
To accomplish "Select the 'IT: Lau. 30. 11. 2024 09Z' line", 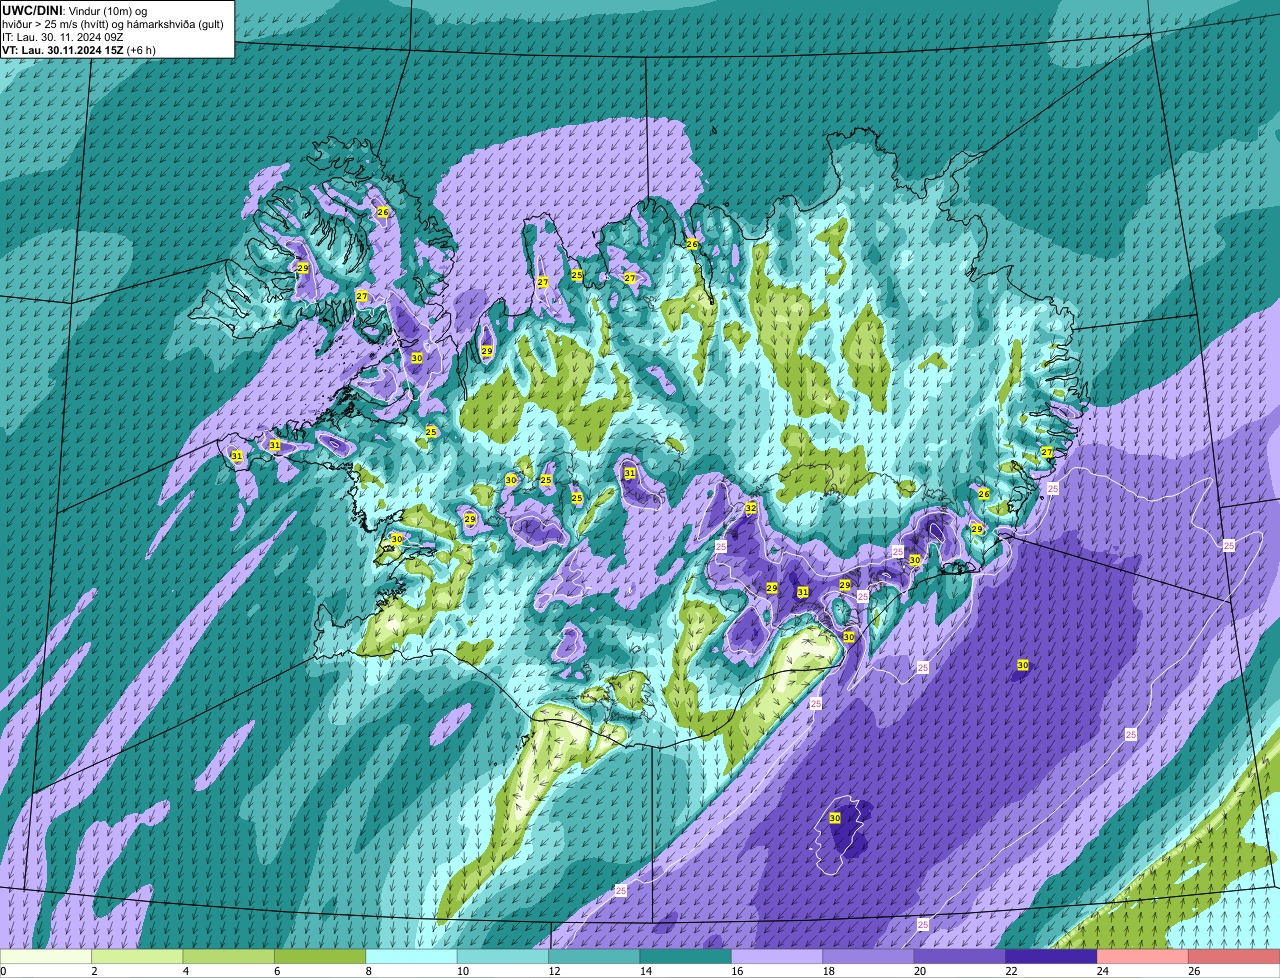I will click(x=63, y=36).
